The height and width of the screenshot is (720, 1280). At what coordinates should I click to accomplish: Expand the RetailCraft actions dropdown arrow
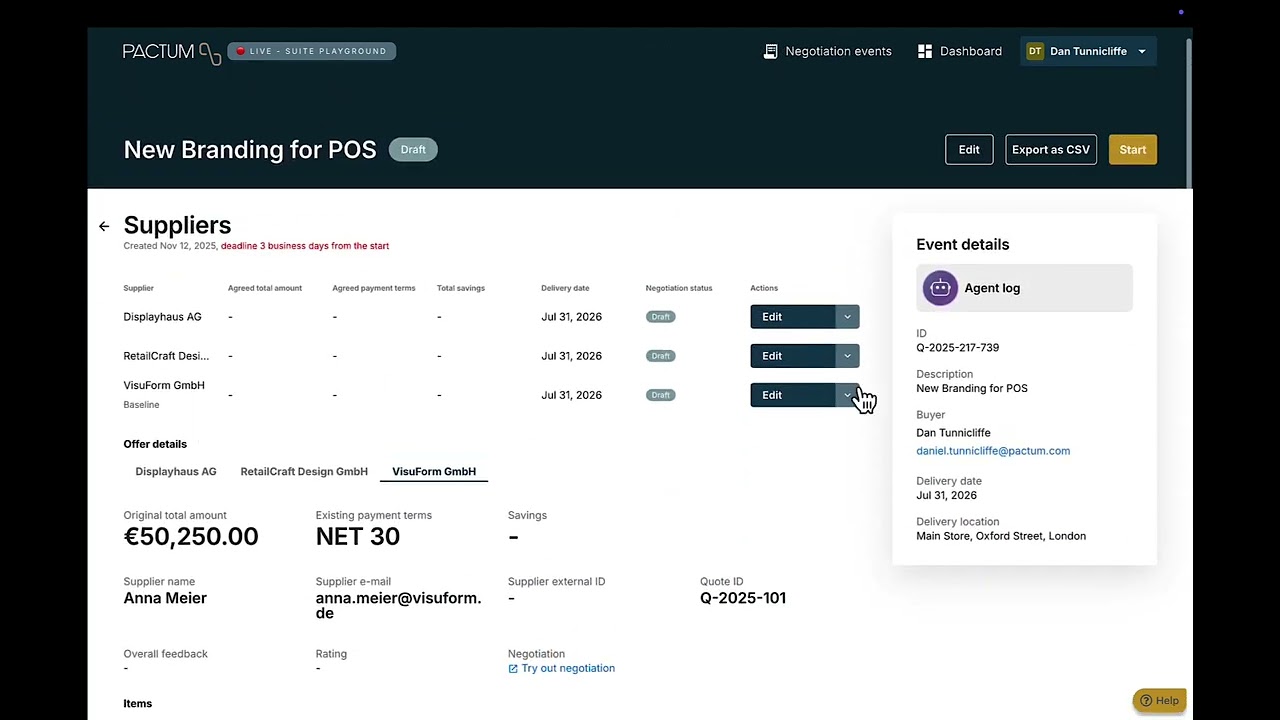(x=847, y=356)
